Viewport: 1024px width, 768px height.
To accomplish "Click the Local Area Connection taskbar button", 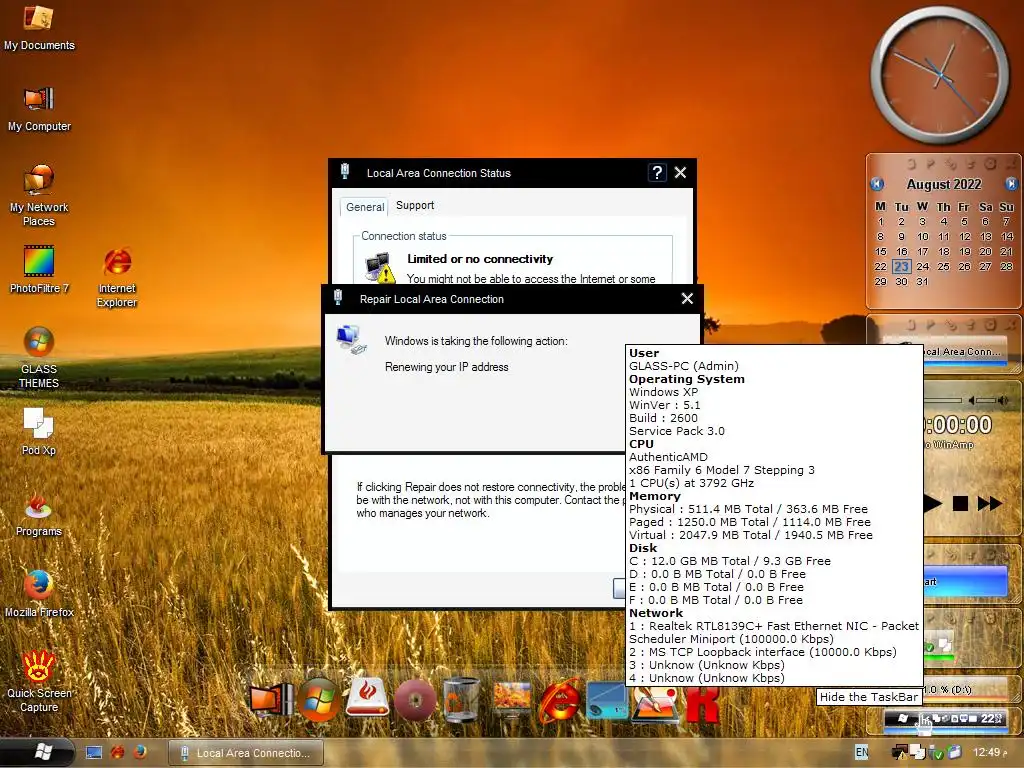I will pyautogui.click(x=246, y=753).
